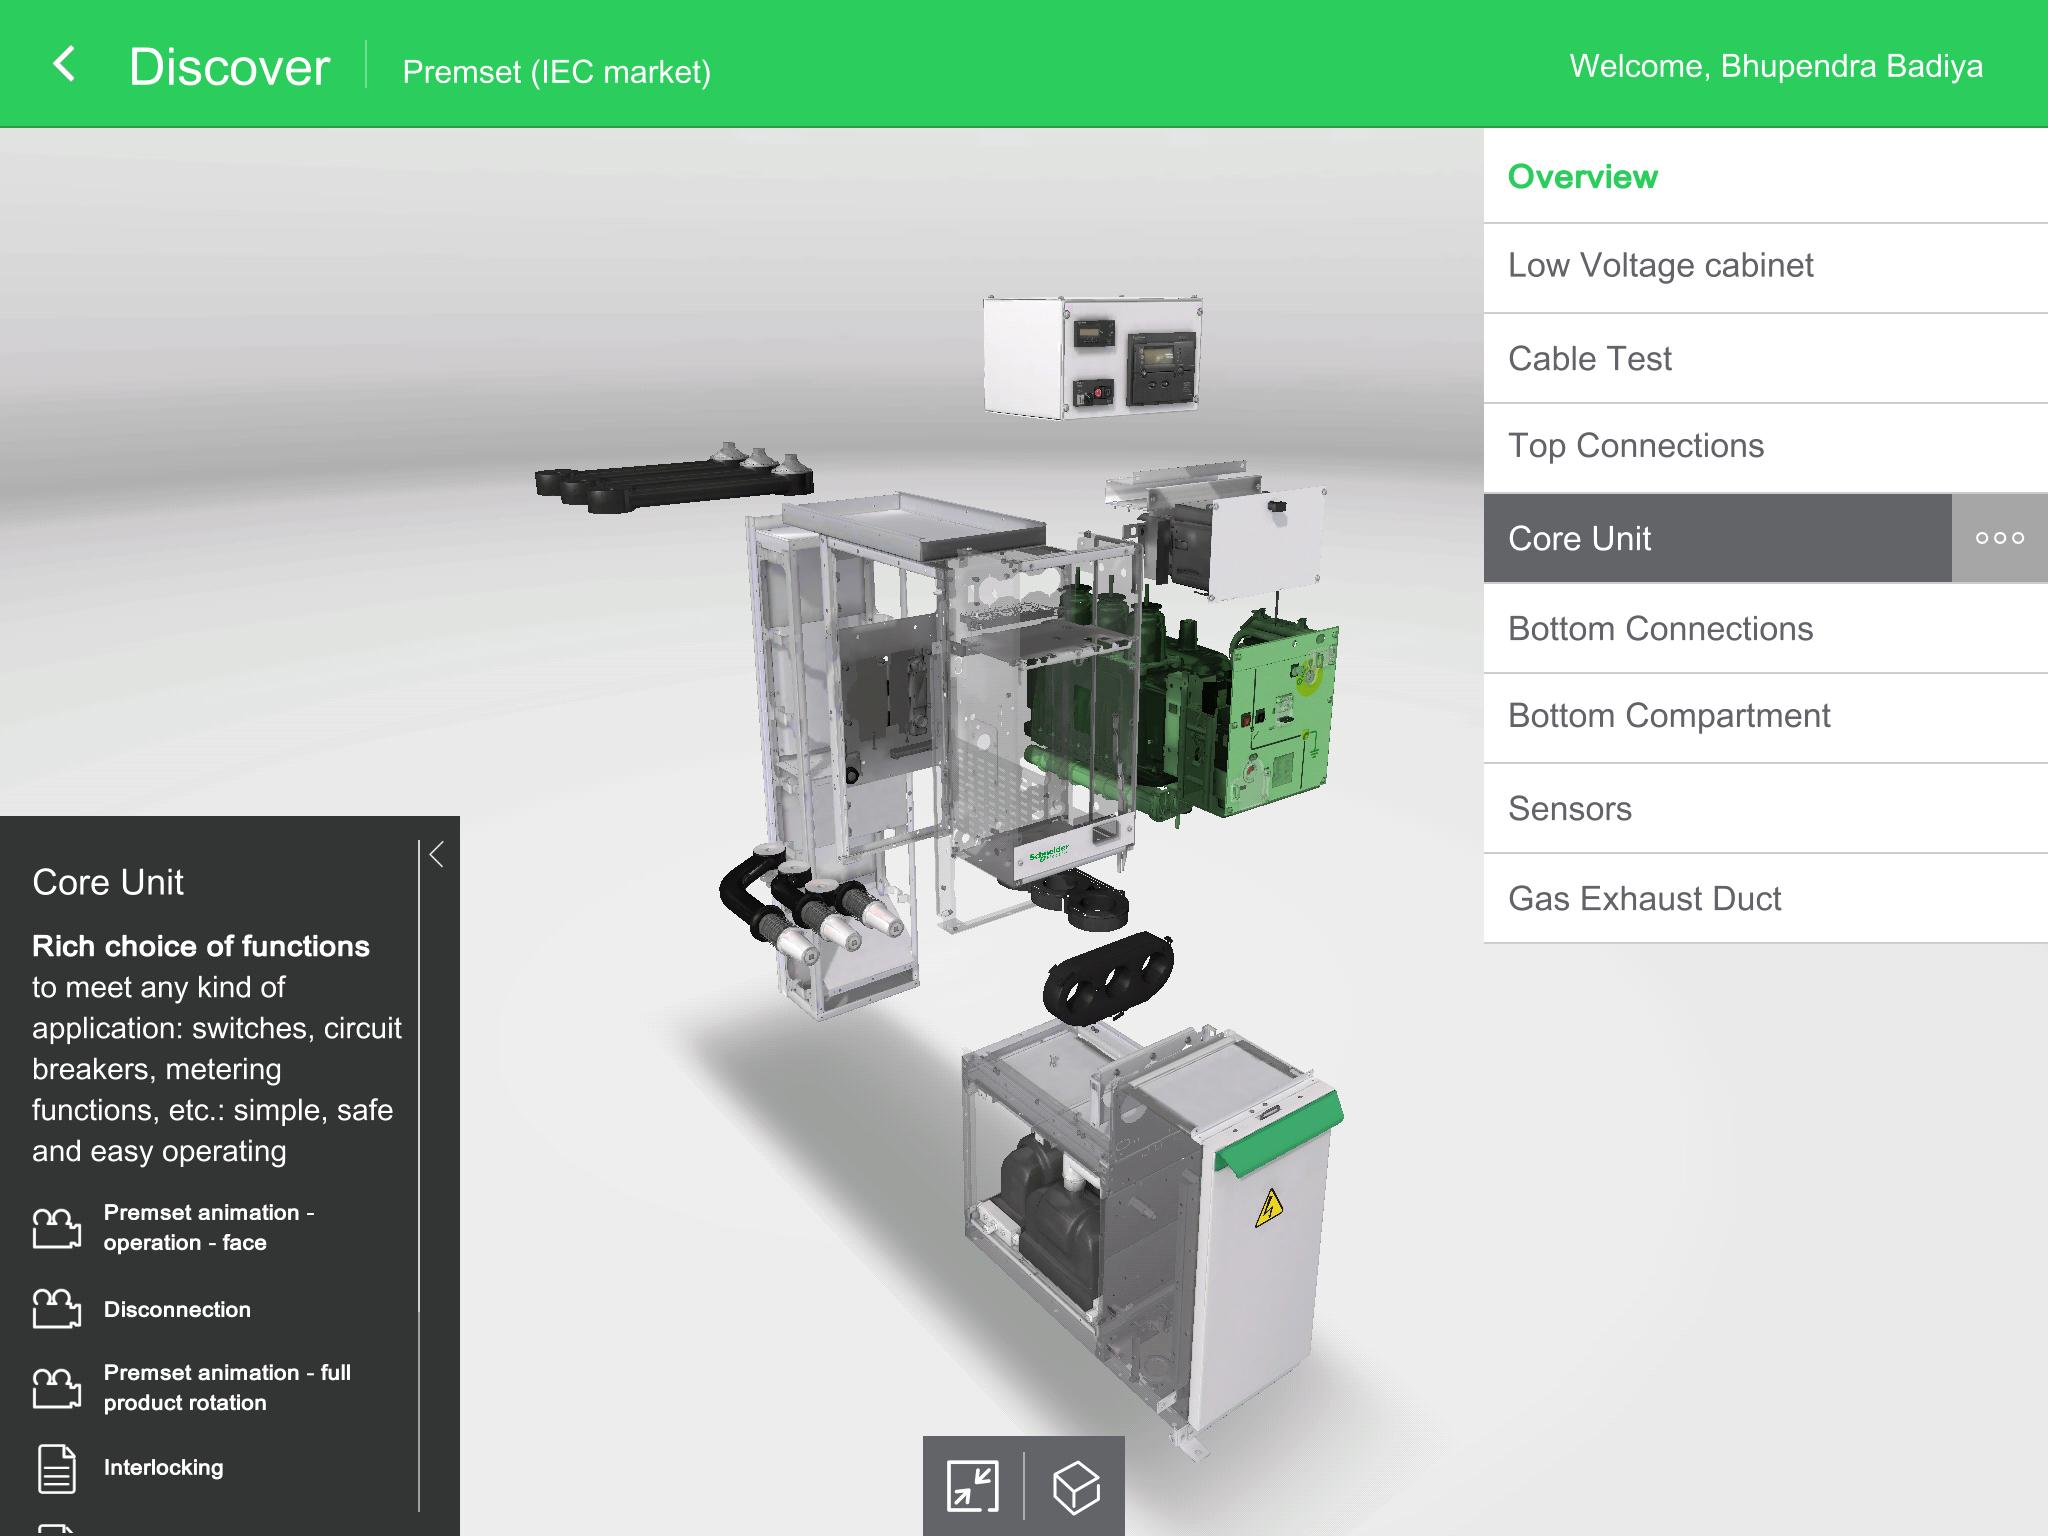Open the Bottom Compartment section

(1700, 717)
